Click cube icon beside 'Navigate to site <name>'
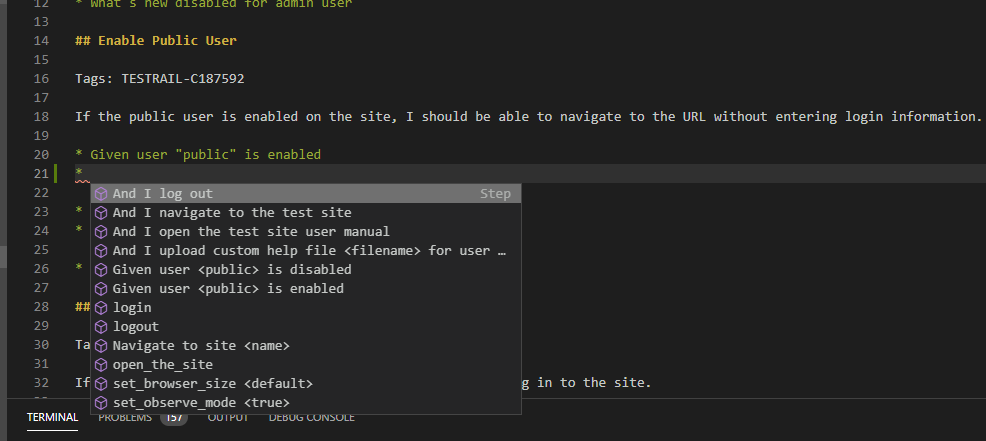 click(101, 345)
